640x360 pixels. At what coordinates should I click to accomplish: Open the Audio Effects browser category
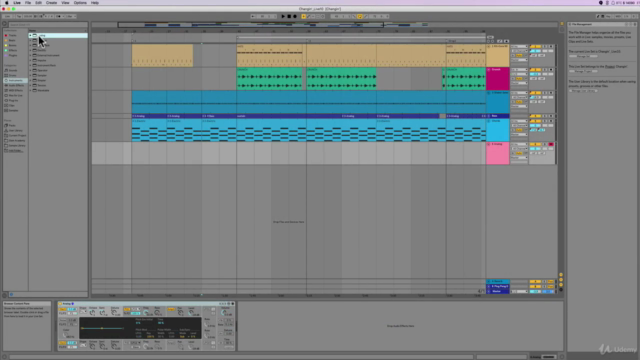[x=16, y=85]
